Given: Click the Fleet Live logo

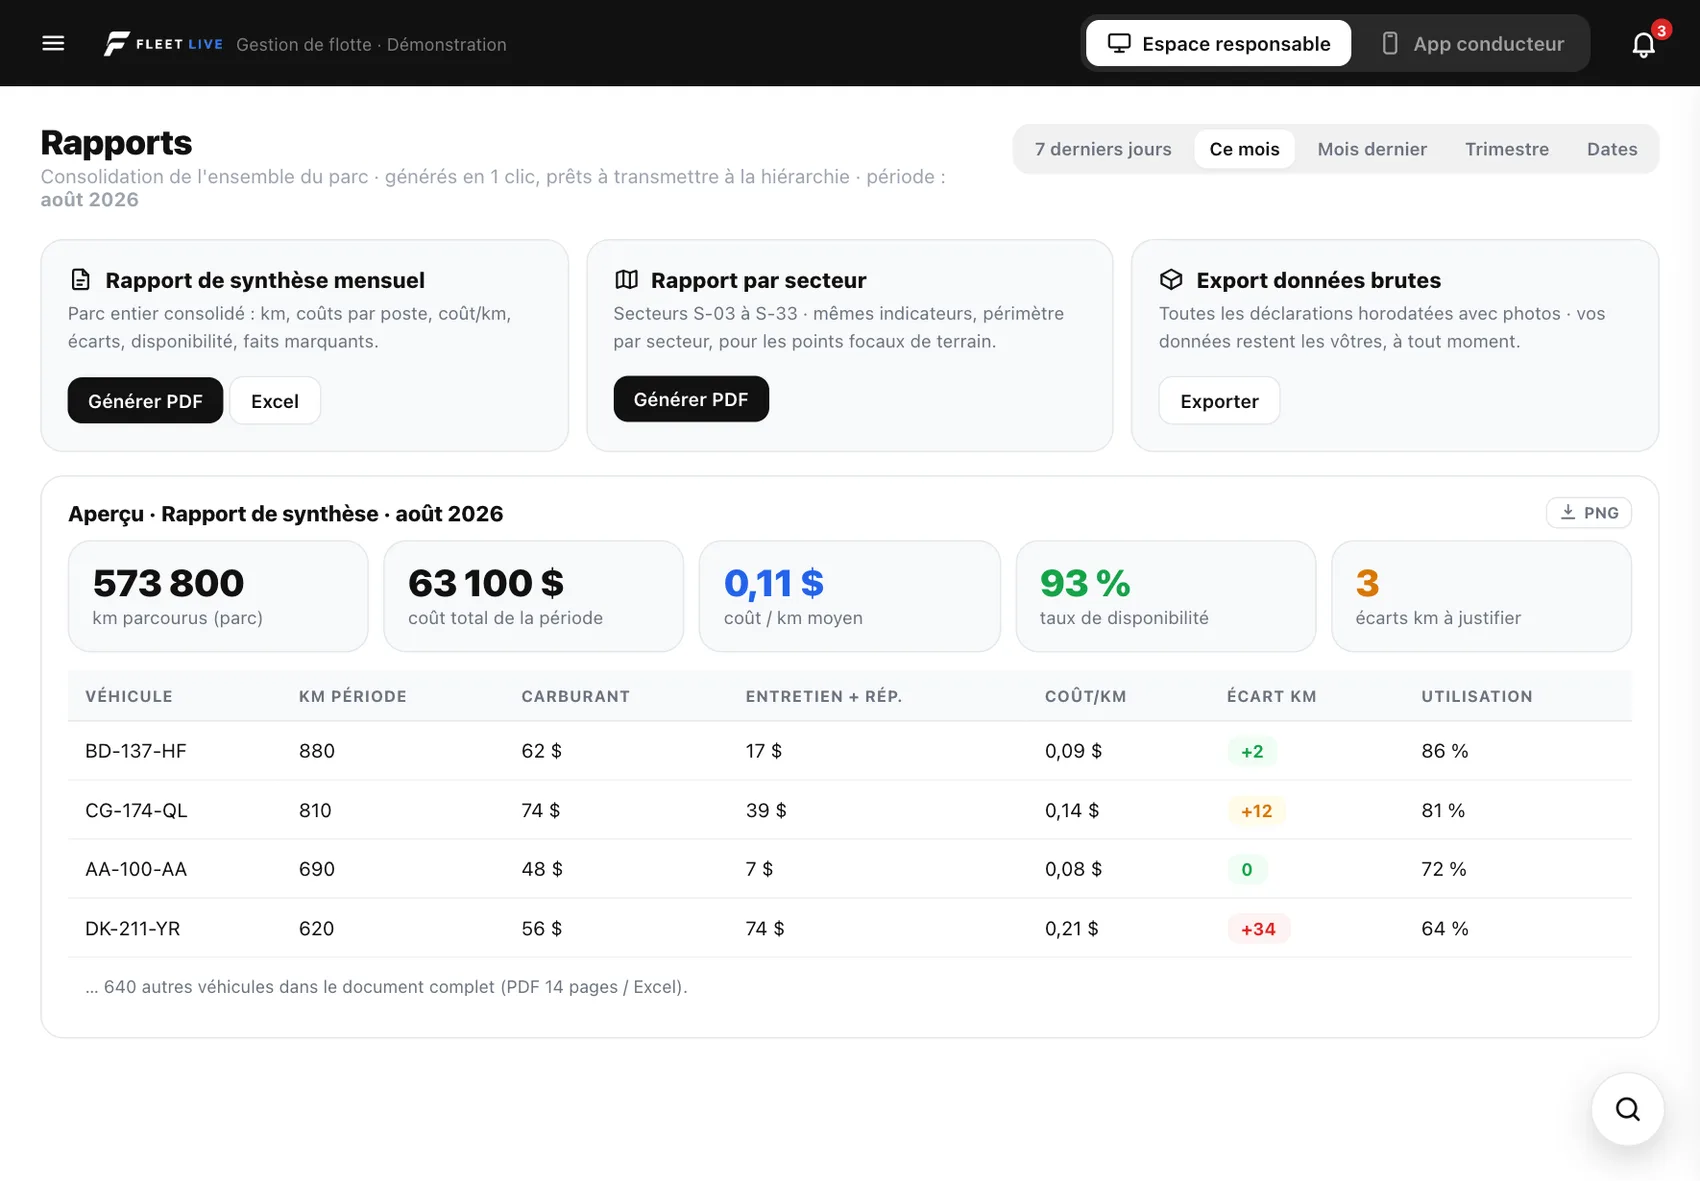Looking at the screenshot, I should [x=163, y=44].
